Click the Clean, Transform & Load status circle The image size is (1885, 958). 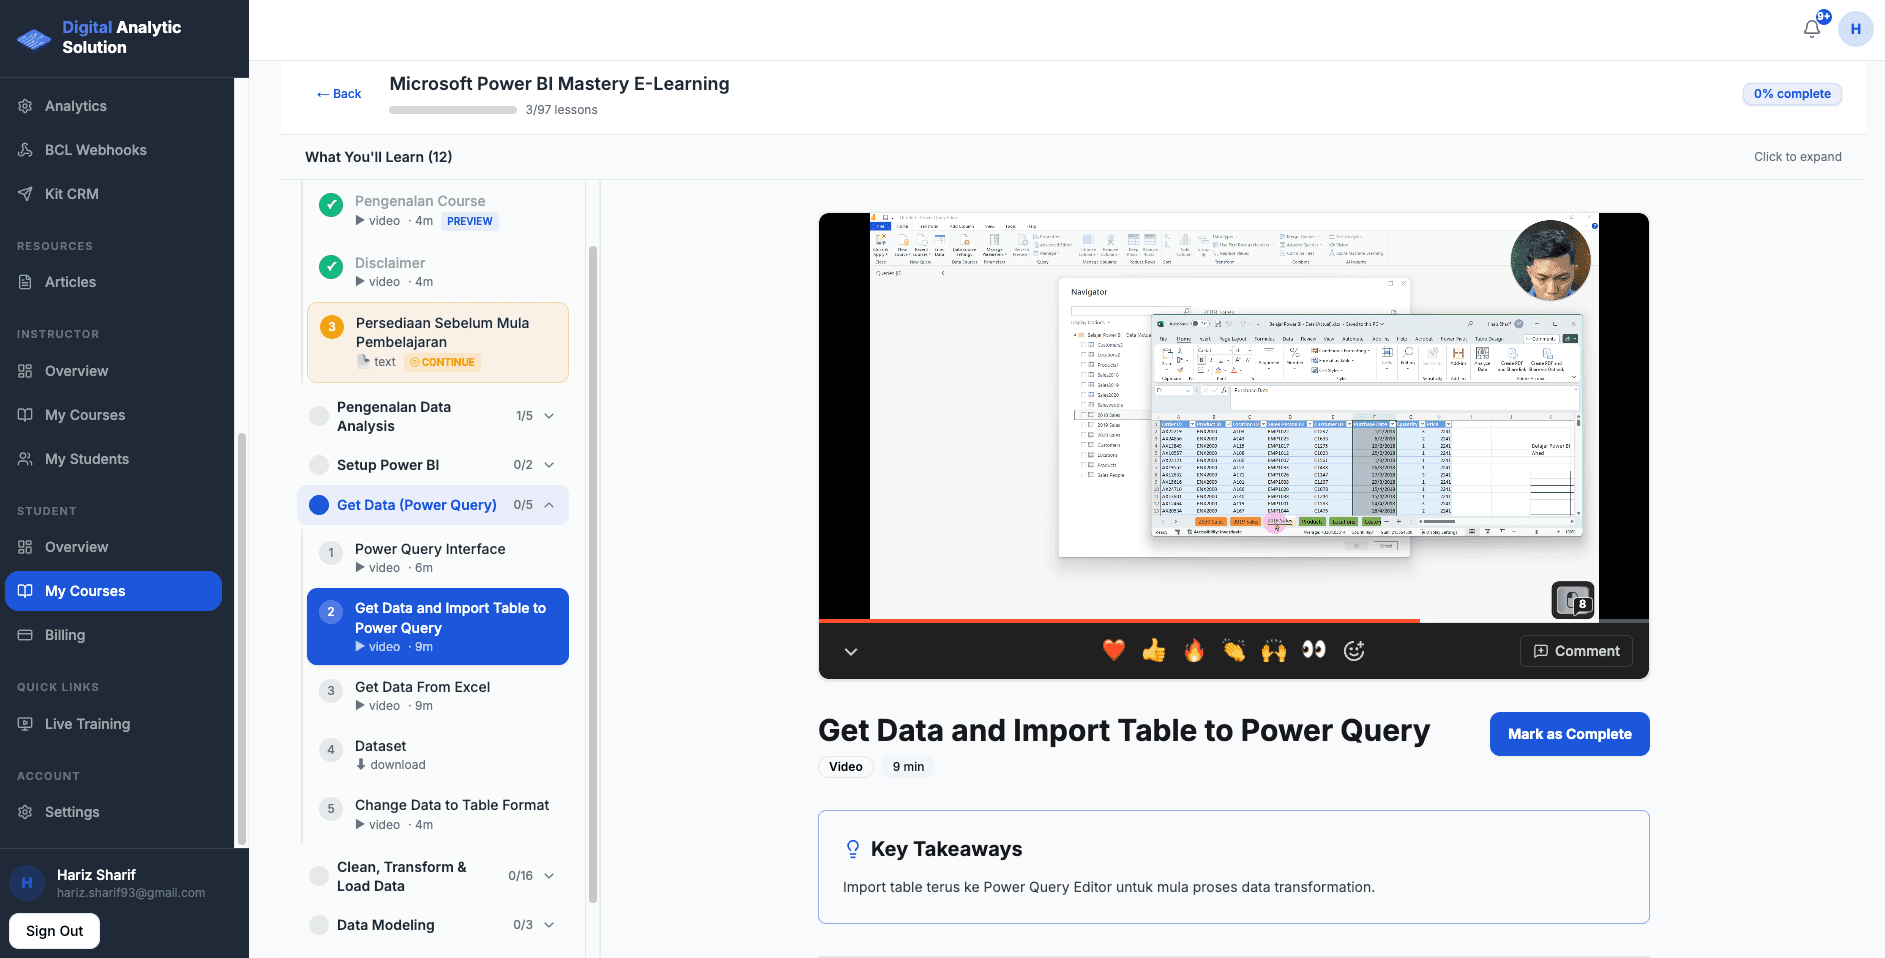point(319,876)
